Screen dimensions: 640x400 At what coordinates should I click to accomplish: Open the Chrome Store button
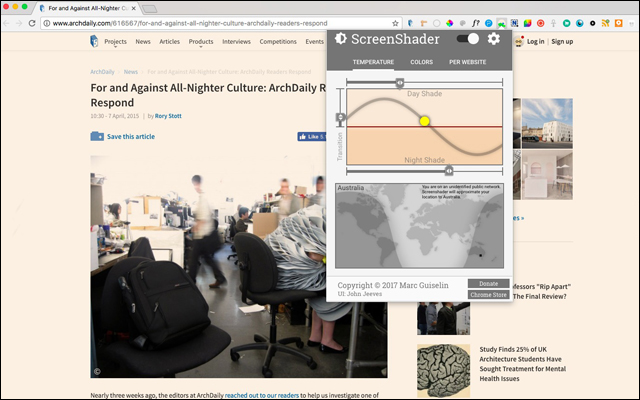click(x=488, y=295)
